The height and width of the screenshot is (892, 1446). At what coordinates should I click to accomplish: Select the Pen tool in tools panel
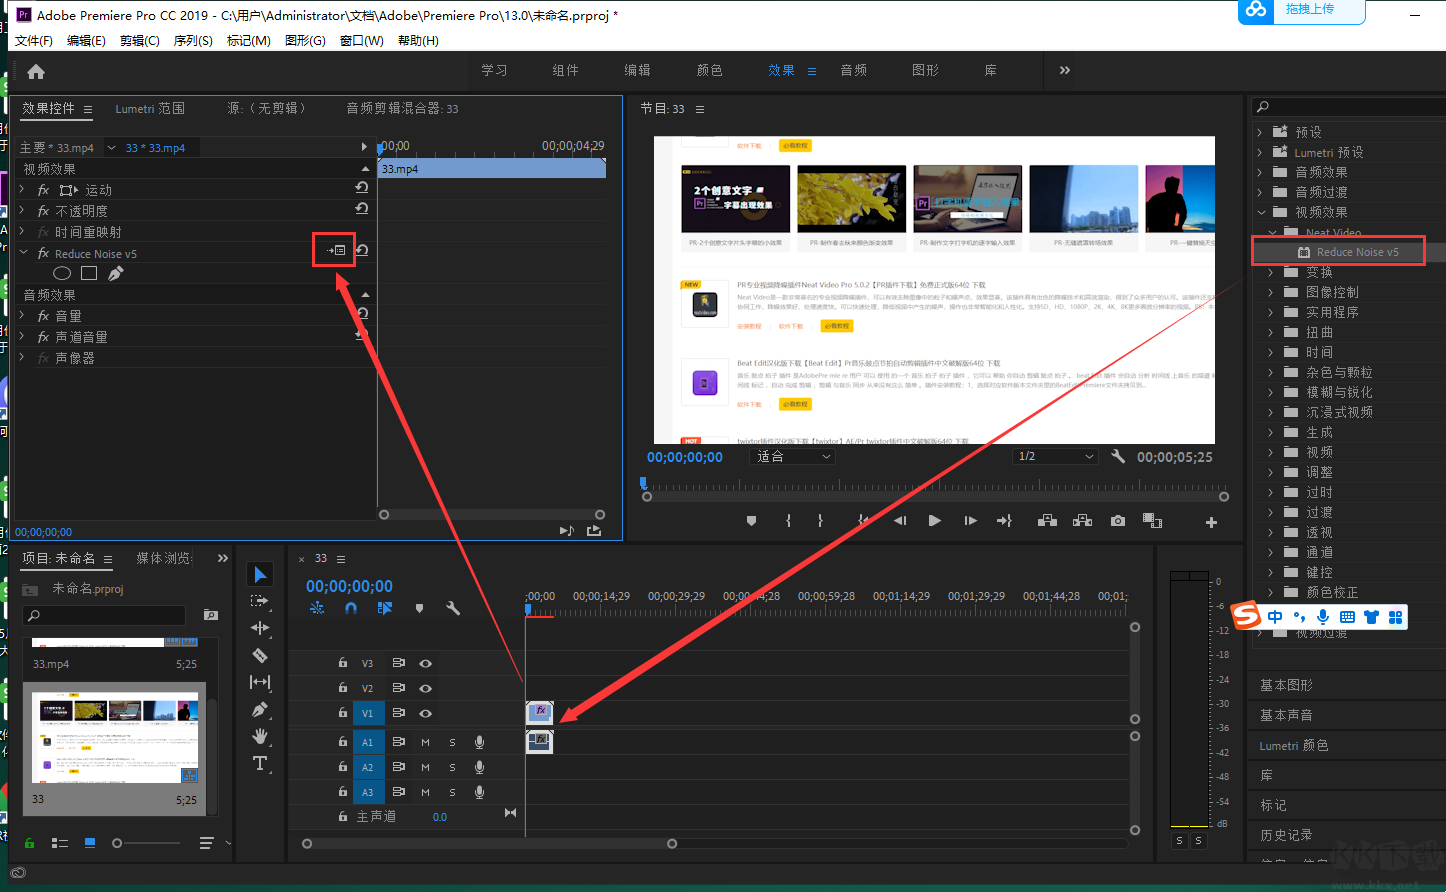pos(260,709)
